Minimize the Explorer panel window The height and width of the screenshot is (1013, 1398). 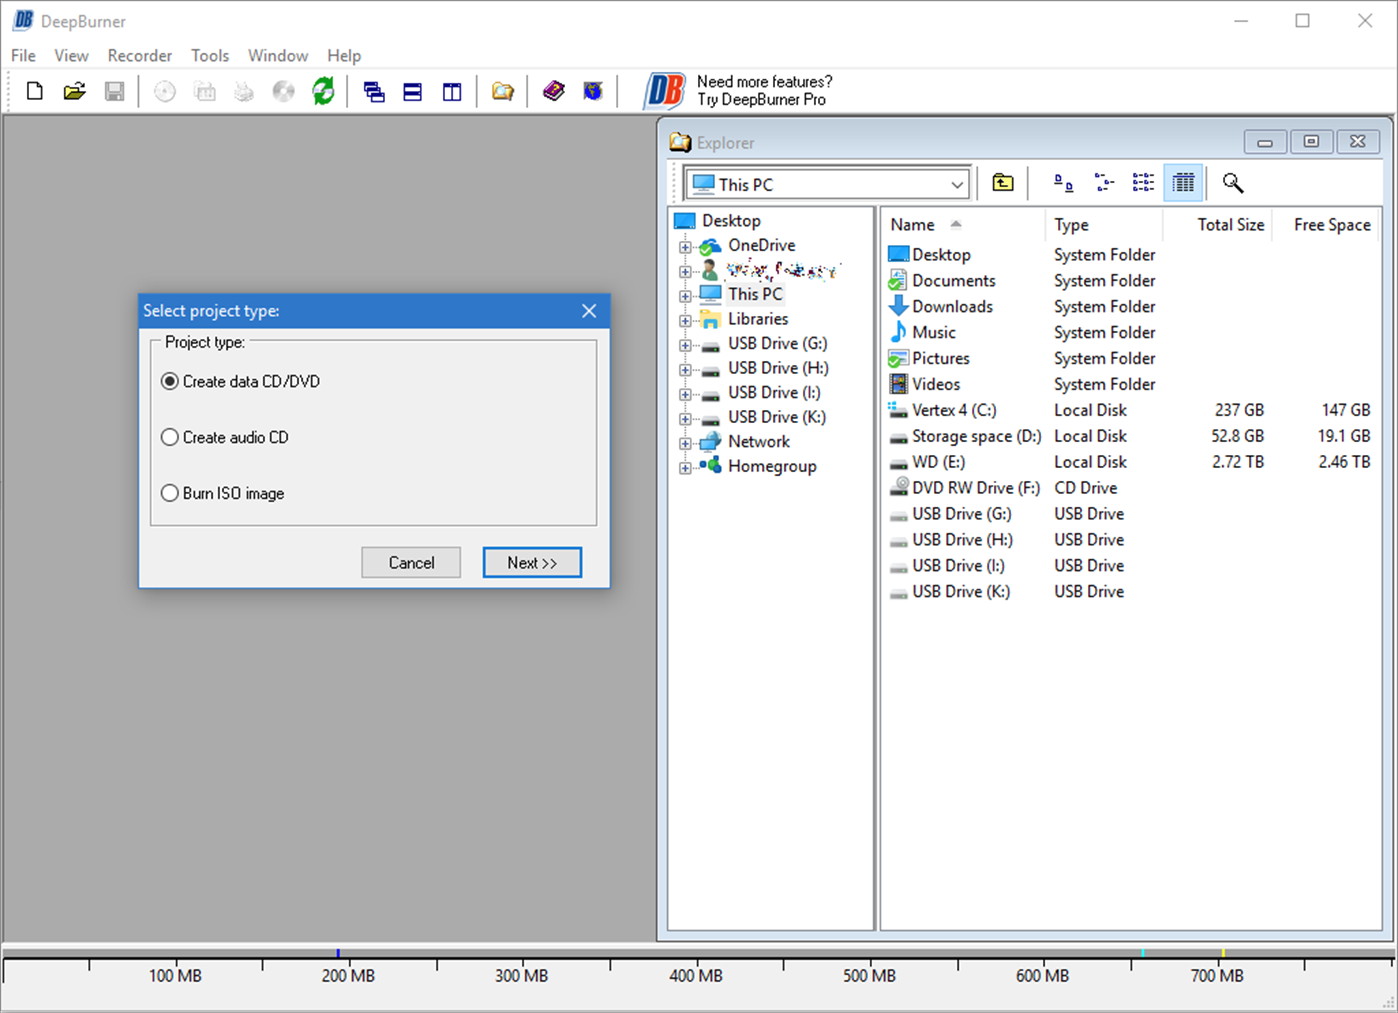click(x=1265, y=142)
